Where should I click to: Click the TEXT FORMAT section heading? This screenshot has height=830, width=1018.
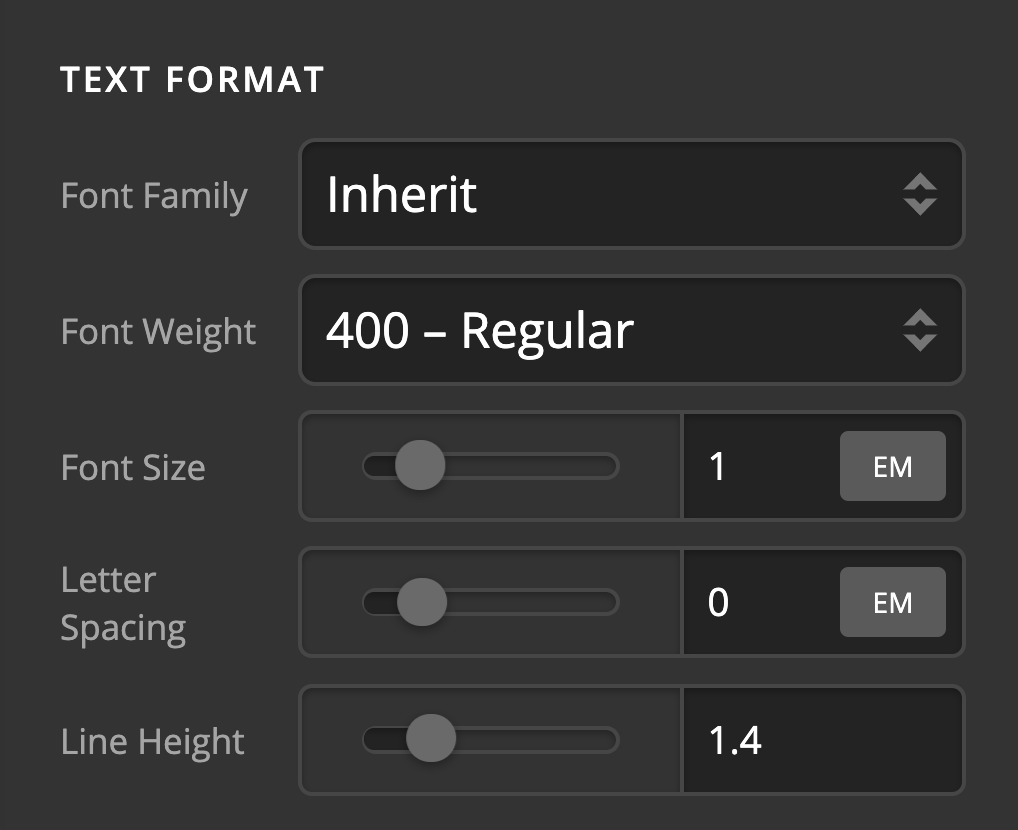192,80
